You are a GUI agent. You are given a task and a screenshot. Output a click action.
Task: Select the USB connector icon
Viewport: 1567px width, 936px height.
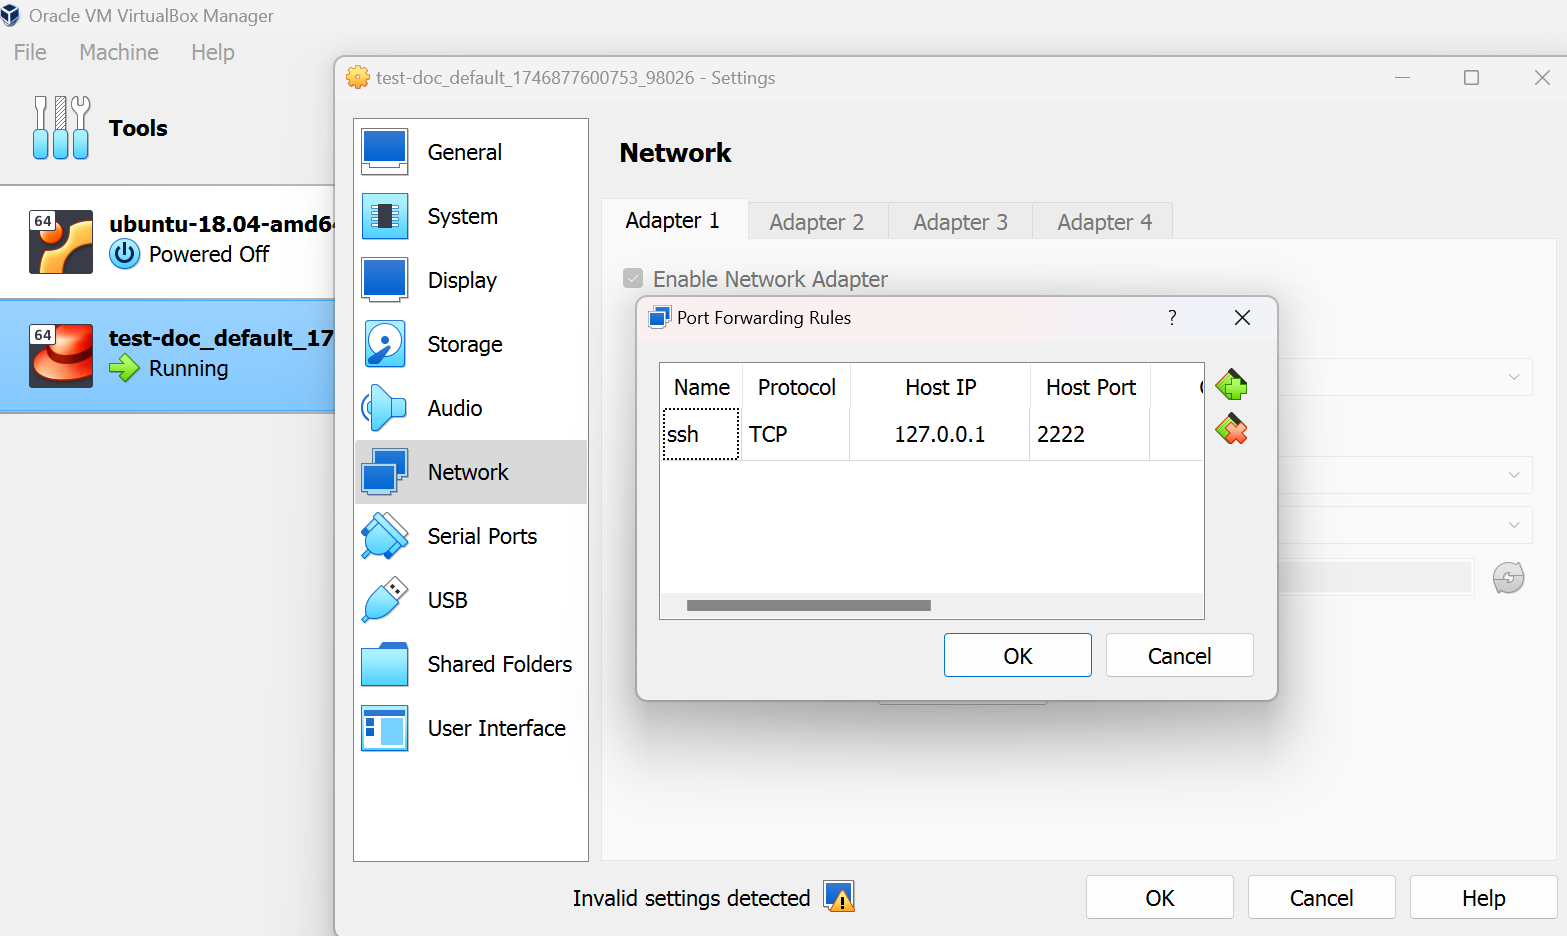tap(385, 600)
